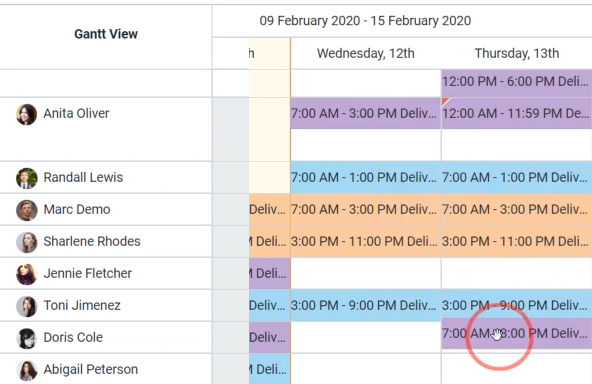This screenshot has width=592, height=384.
Task: Open Toni Jimenez's Wednesday 3:00 PM - 9:00 PM shift
Action: 365,305
